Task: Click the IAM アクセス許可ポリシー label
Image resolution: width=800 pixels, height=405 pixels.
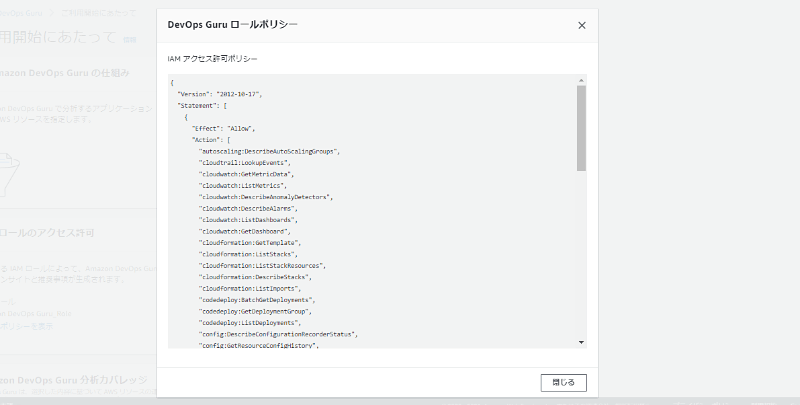Action: pyautogui.click(x=212, y=59)
